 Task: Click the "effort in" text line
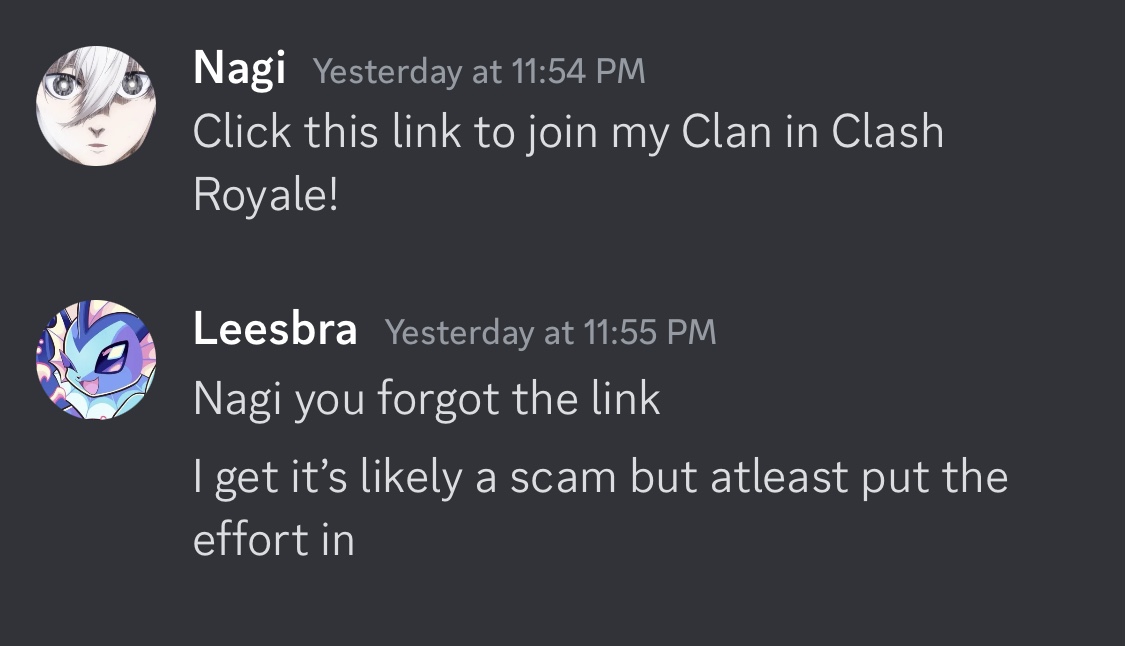click(273, 540)
